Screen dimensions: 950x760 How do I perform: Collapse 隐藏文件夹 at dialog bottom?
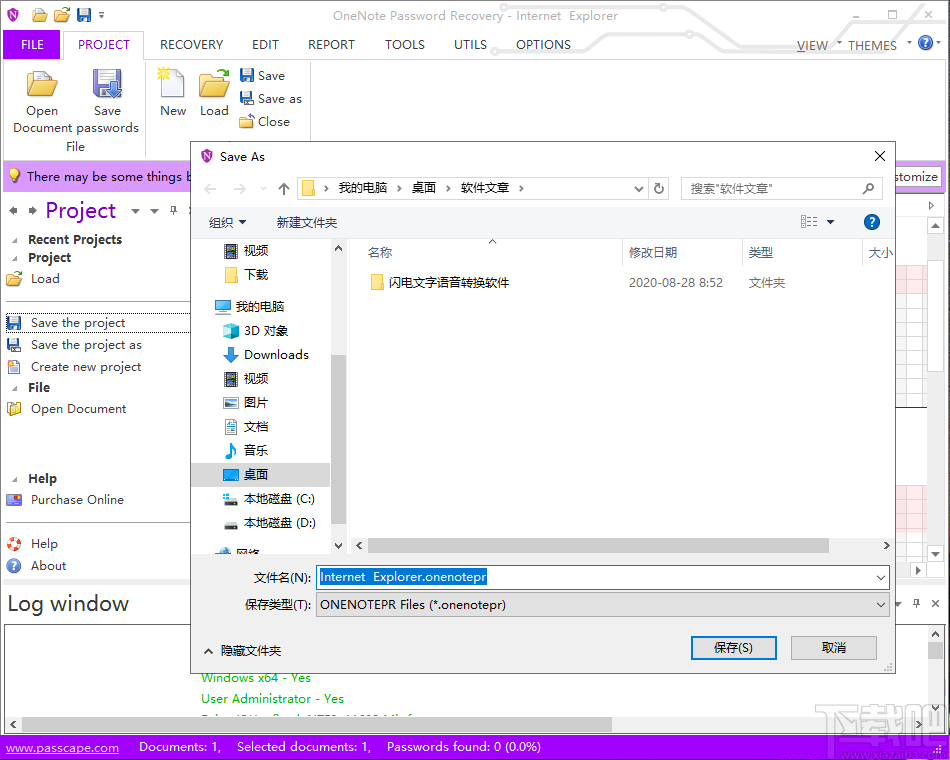(240, 649)
